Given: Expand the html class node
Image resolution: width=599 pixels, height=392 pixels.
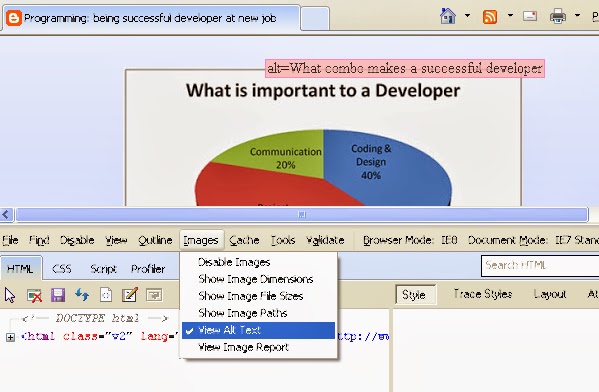Looking at the screenshot, I should click(10, 337).
